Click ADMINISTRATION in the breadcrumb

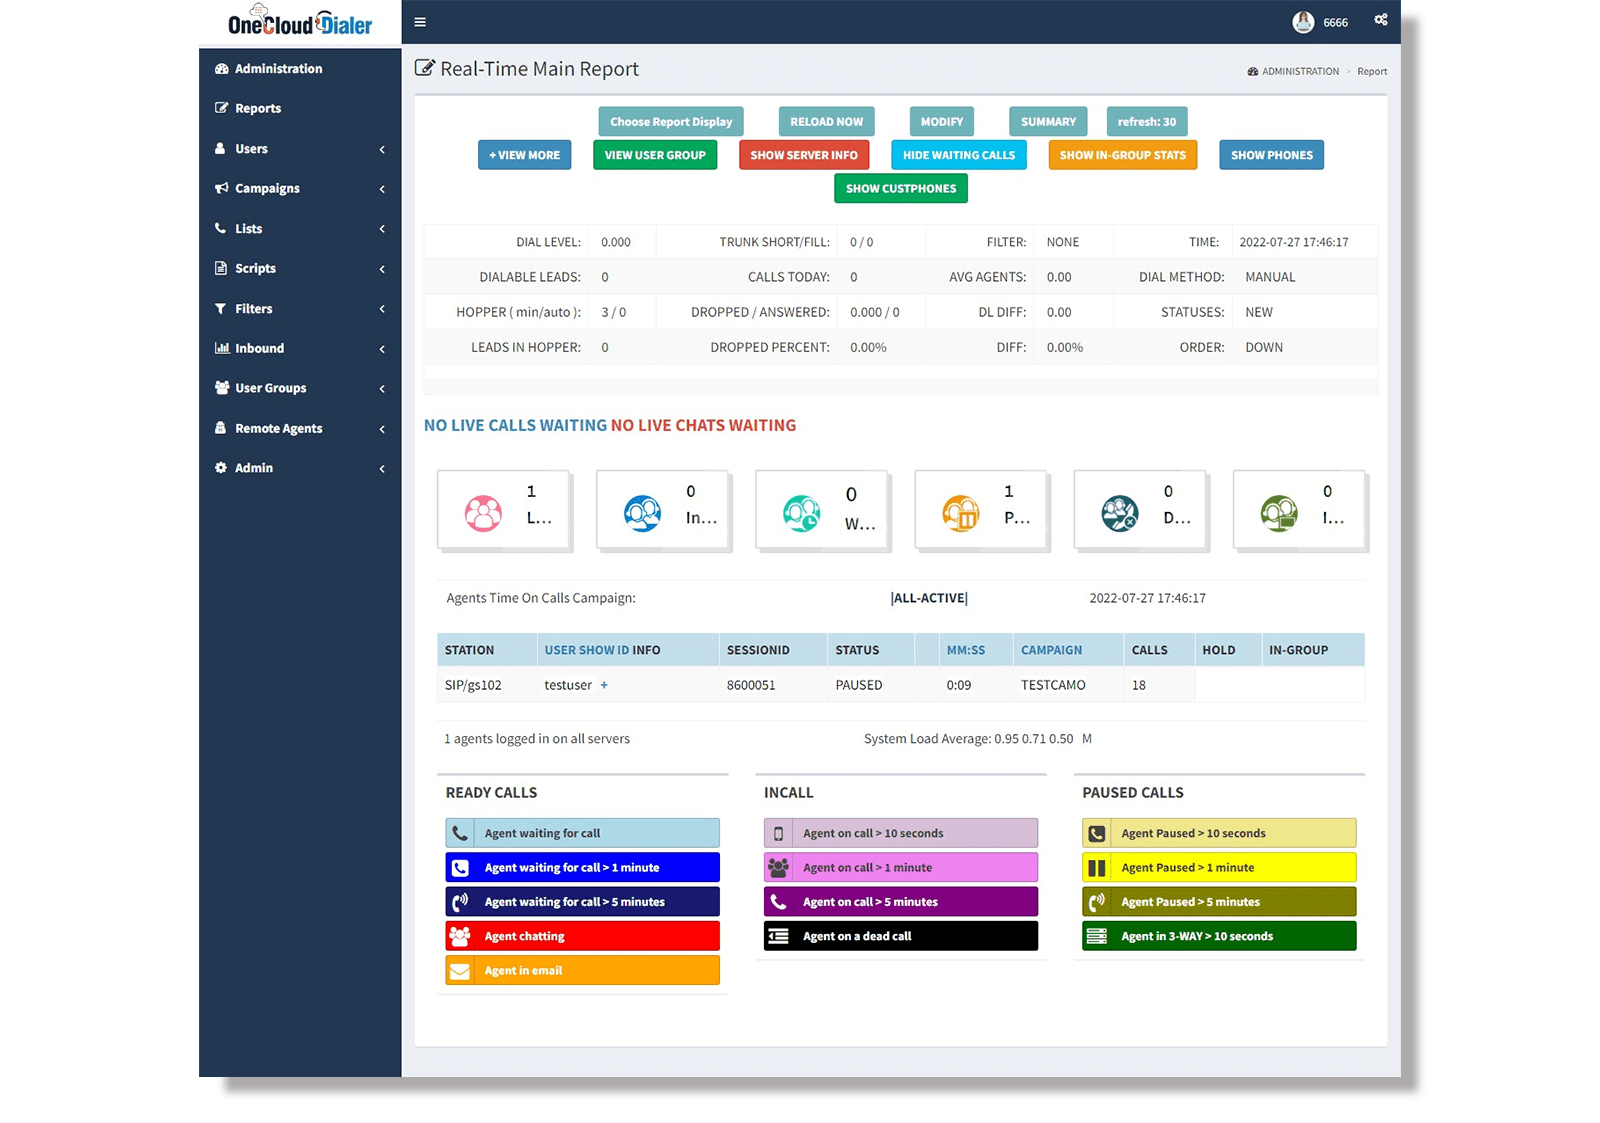pyautogui.click(x=1300, y=71)
